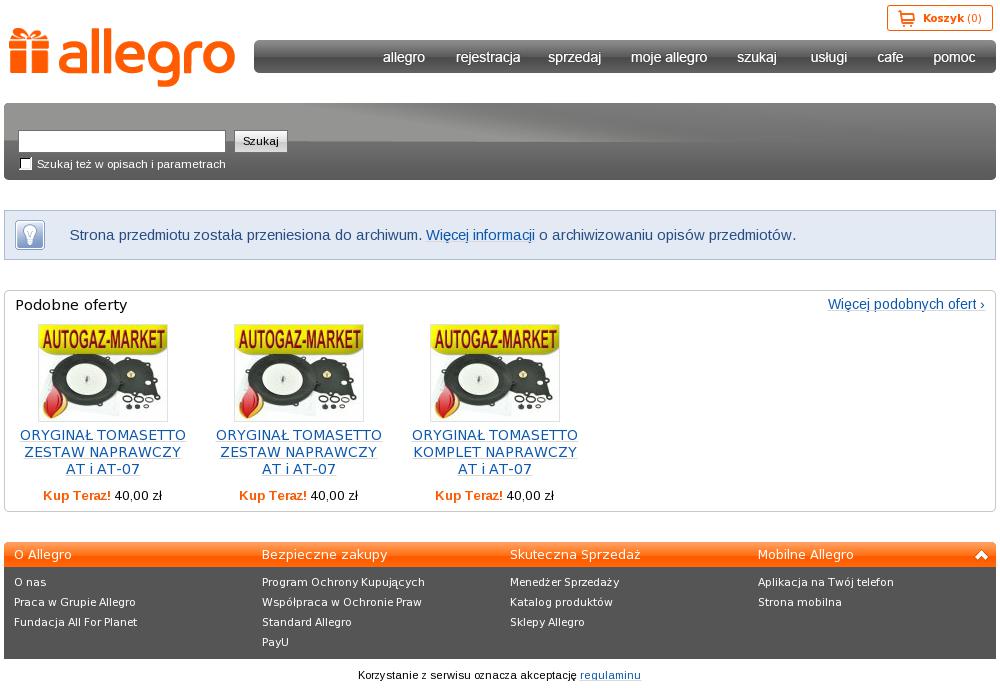Image resolution: width=1000 pixels, height=695 pixels.
Task: Click the Mobilne Allegro footer heading
Action: click(x=805, y=555)
